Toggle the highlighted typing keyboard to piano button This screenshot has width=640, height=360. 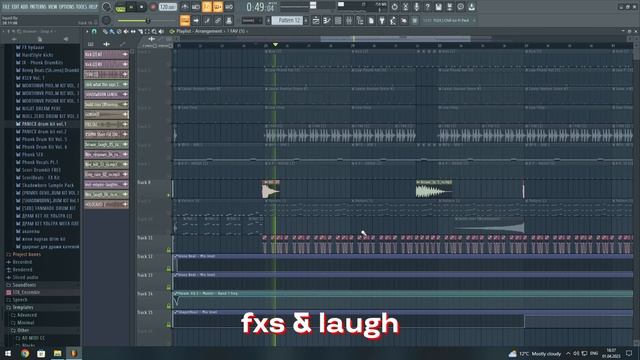pos(185,20)
